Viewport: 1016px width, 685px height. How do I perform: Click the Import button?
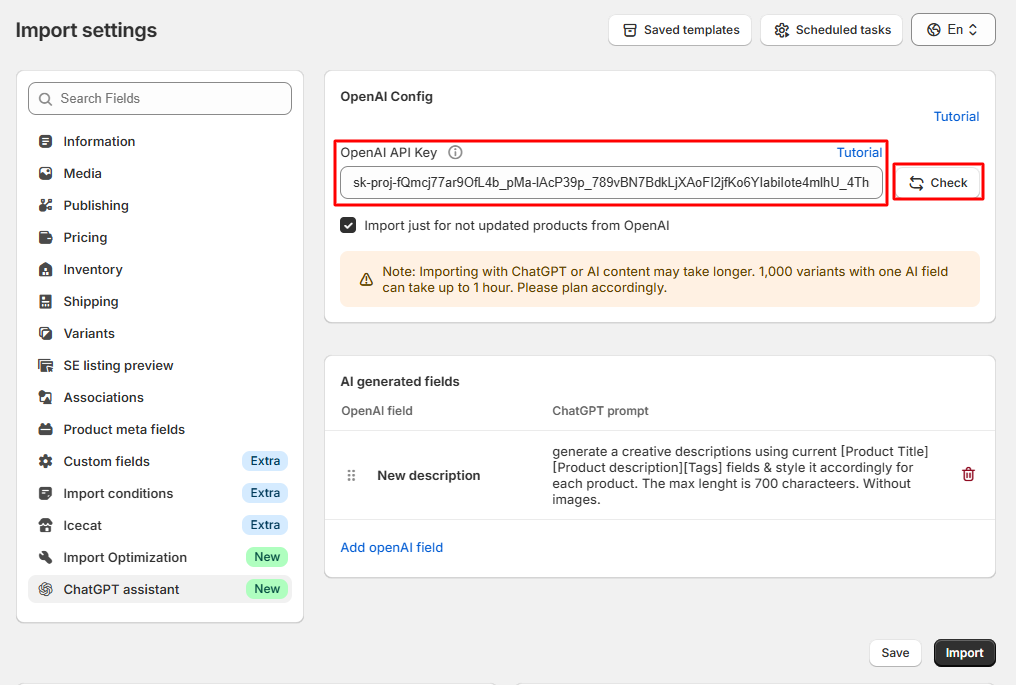[x=964, y=653]
